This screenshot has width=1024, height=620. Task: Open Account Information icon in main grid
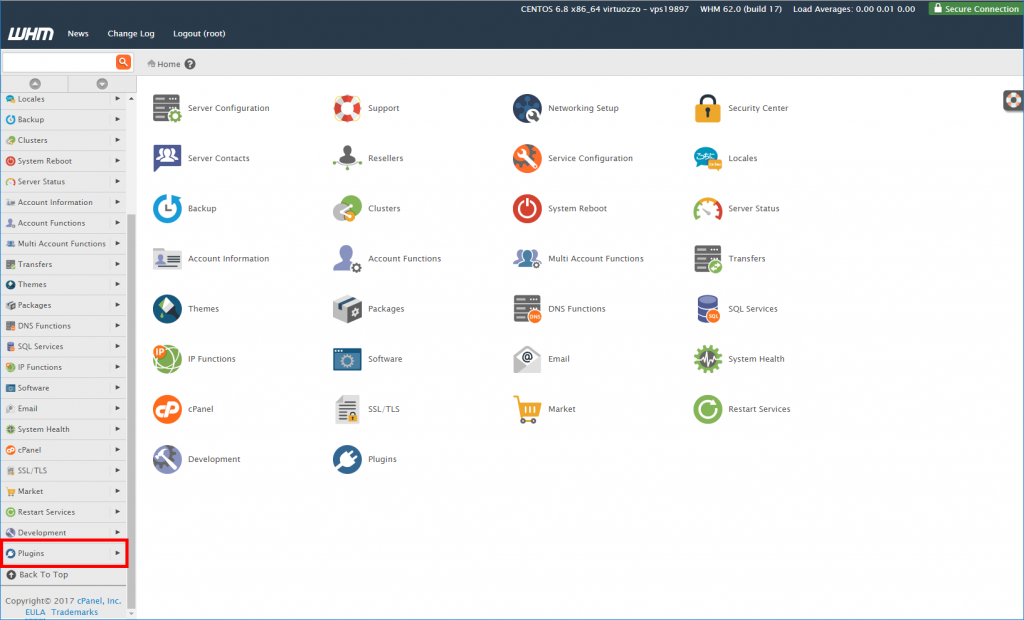(x=167, y=259)
